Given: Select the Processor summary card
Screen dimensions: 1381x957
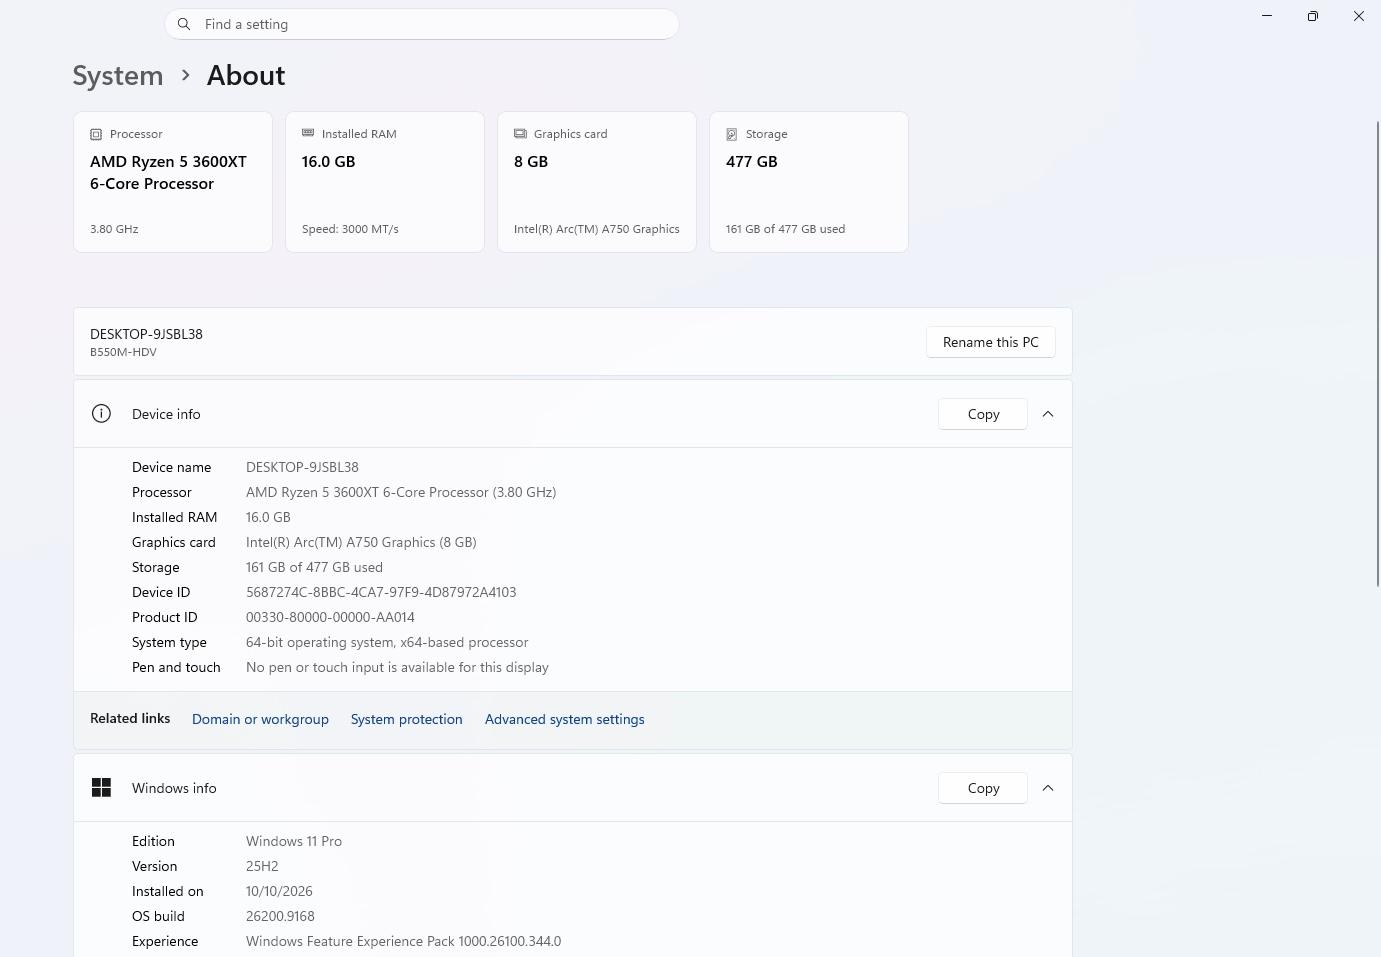Looking at the screenshot, I should pyautogui.click(x=173, y=182).
